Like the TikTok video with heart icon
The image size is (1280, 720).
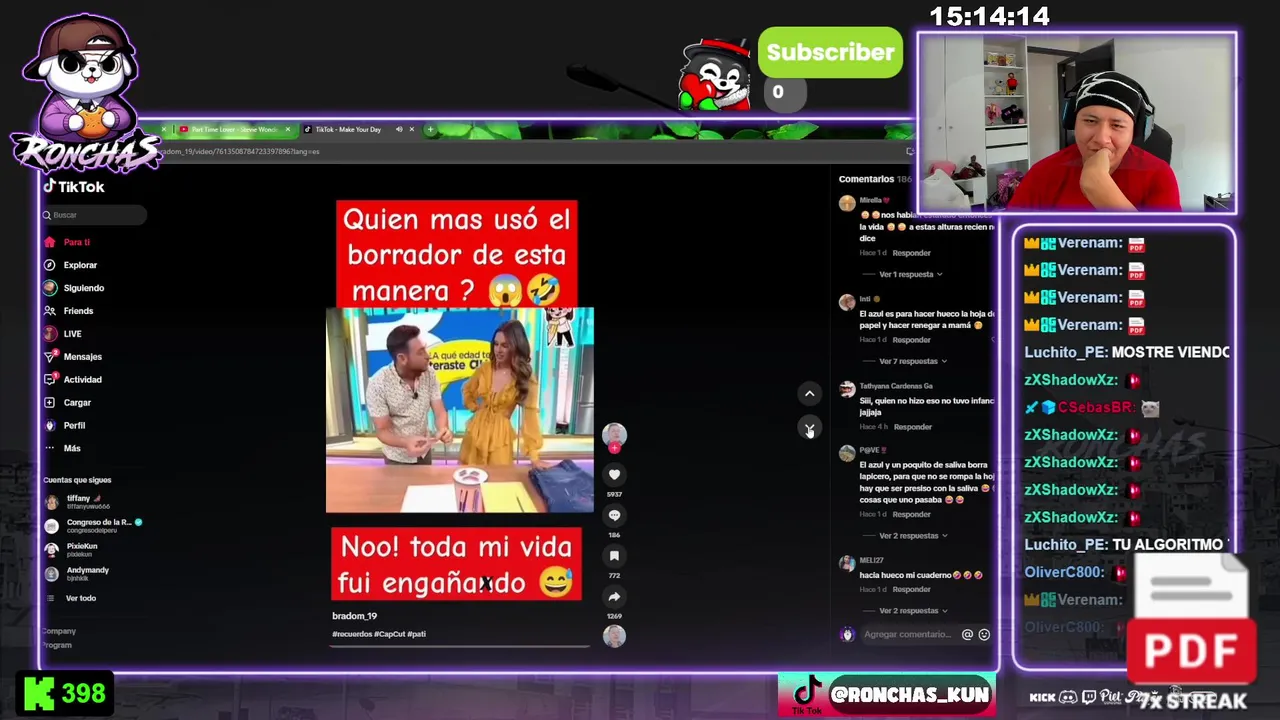[x=615, y=475]
